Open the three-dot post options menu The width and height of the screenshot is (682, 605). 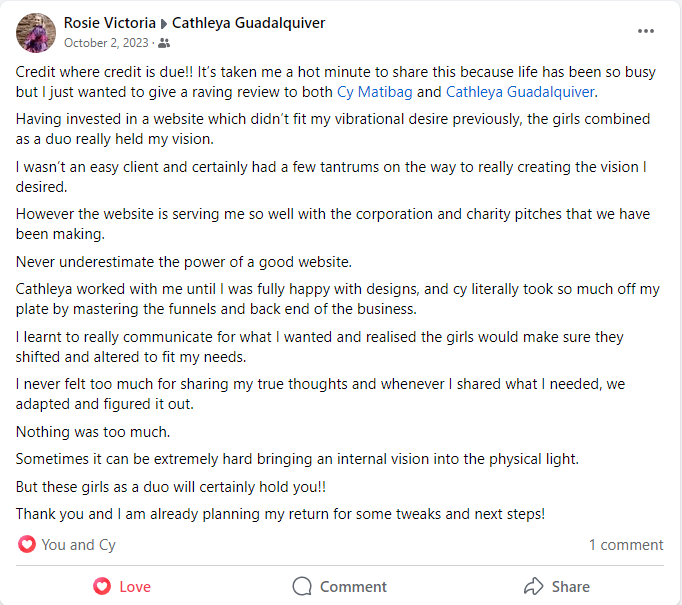(646, 31)
